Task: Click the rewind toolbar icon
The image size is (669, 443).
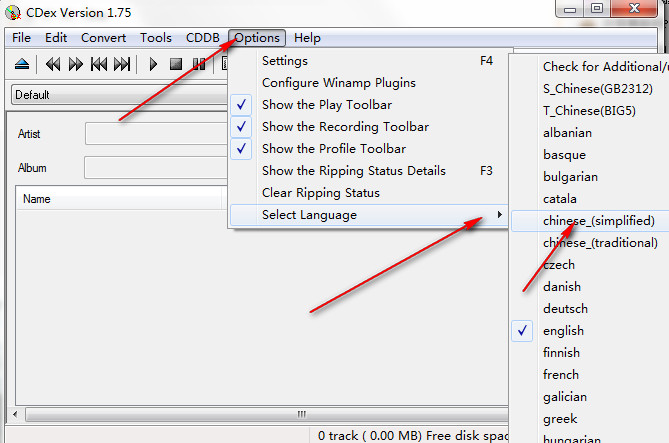Action: (53, 64)
